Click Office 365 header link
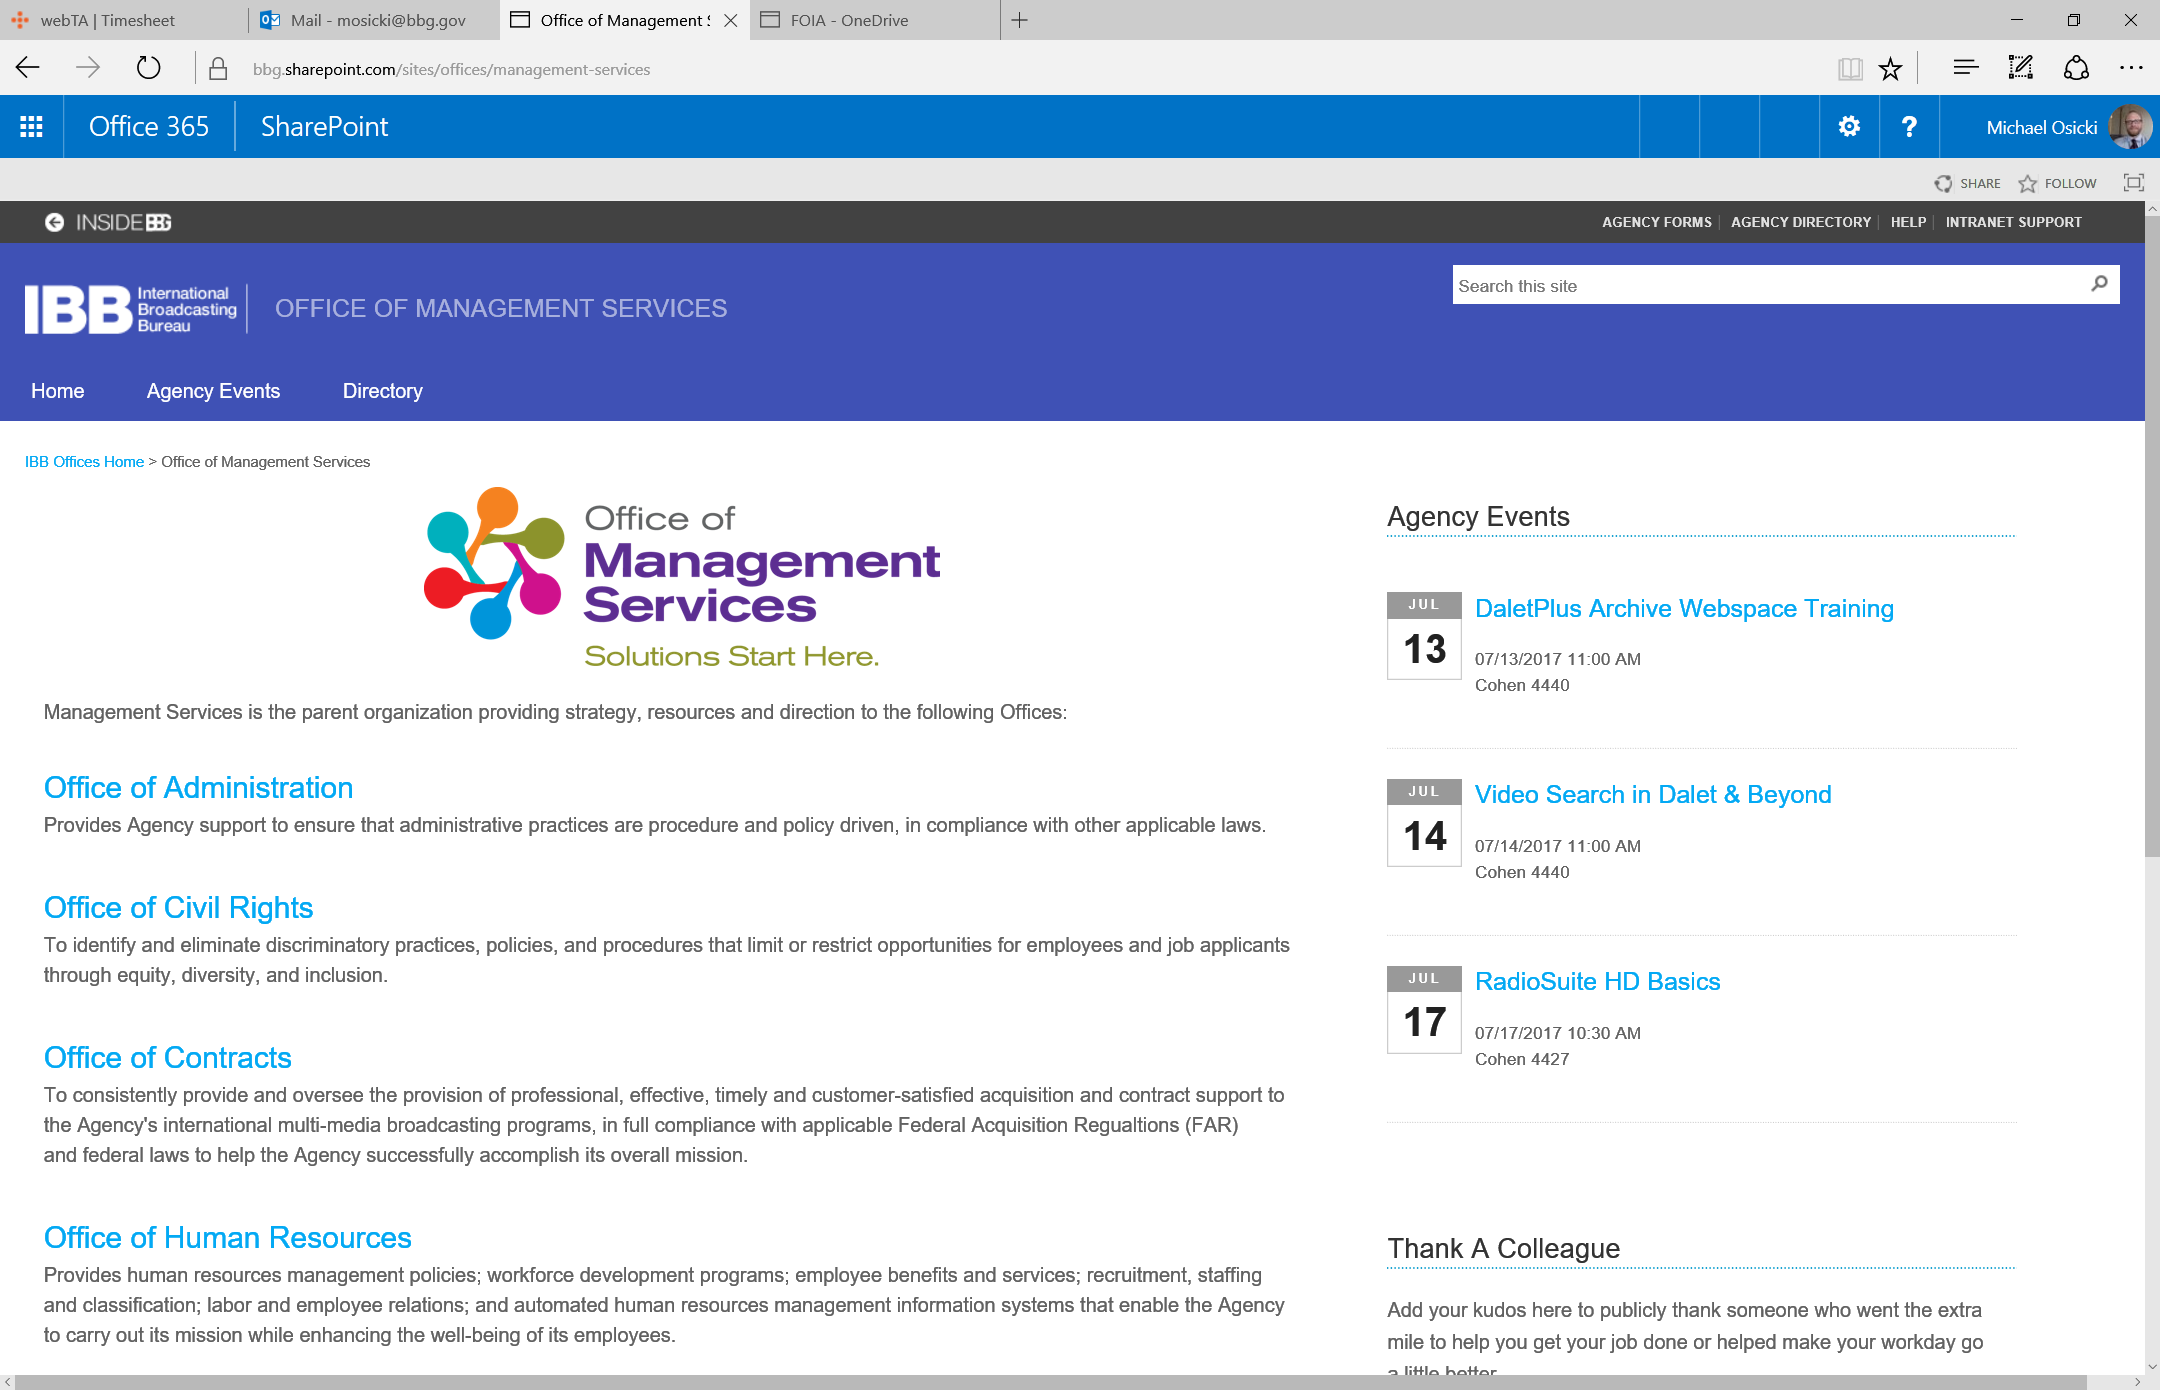This screenshot has height=1390, width=2160. tap(149, 127)
